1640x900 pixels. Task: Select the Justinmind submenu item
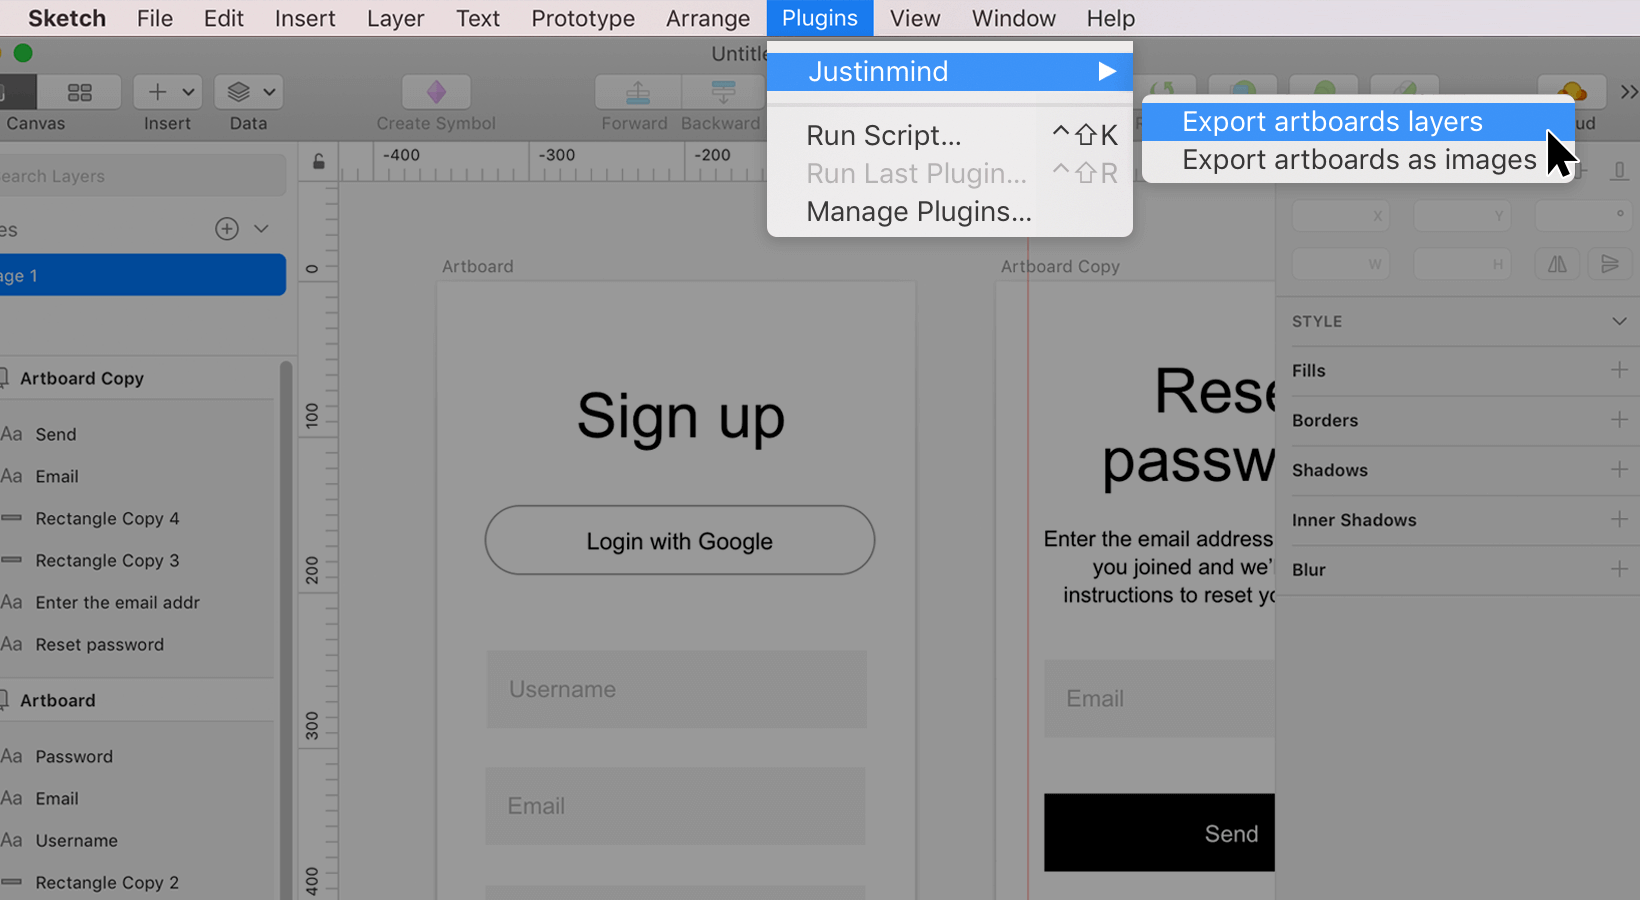(949, 71)
